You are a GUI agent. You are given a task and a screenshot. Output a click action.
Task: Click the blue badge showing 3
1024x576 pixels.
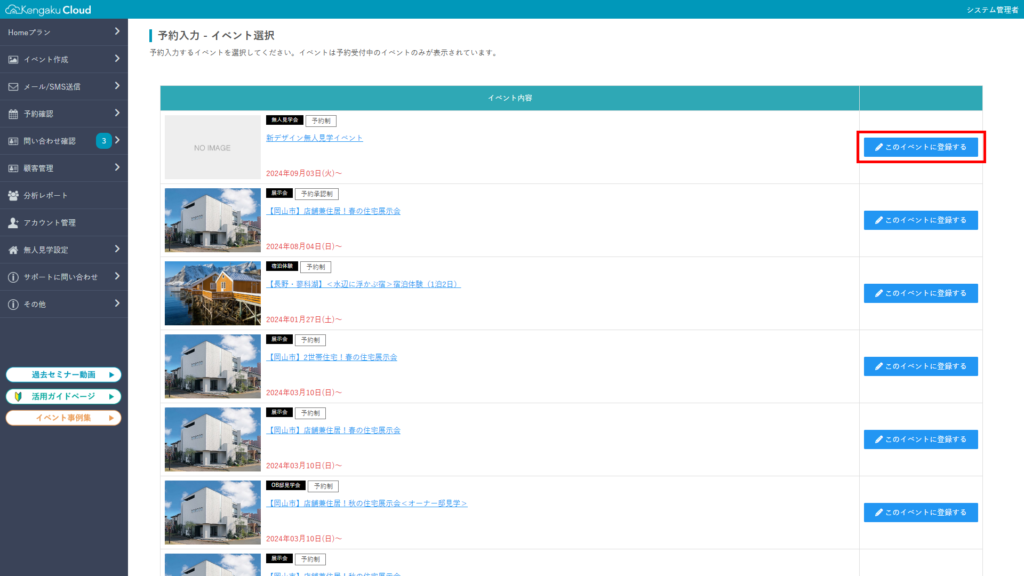103,141
